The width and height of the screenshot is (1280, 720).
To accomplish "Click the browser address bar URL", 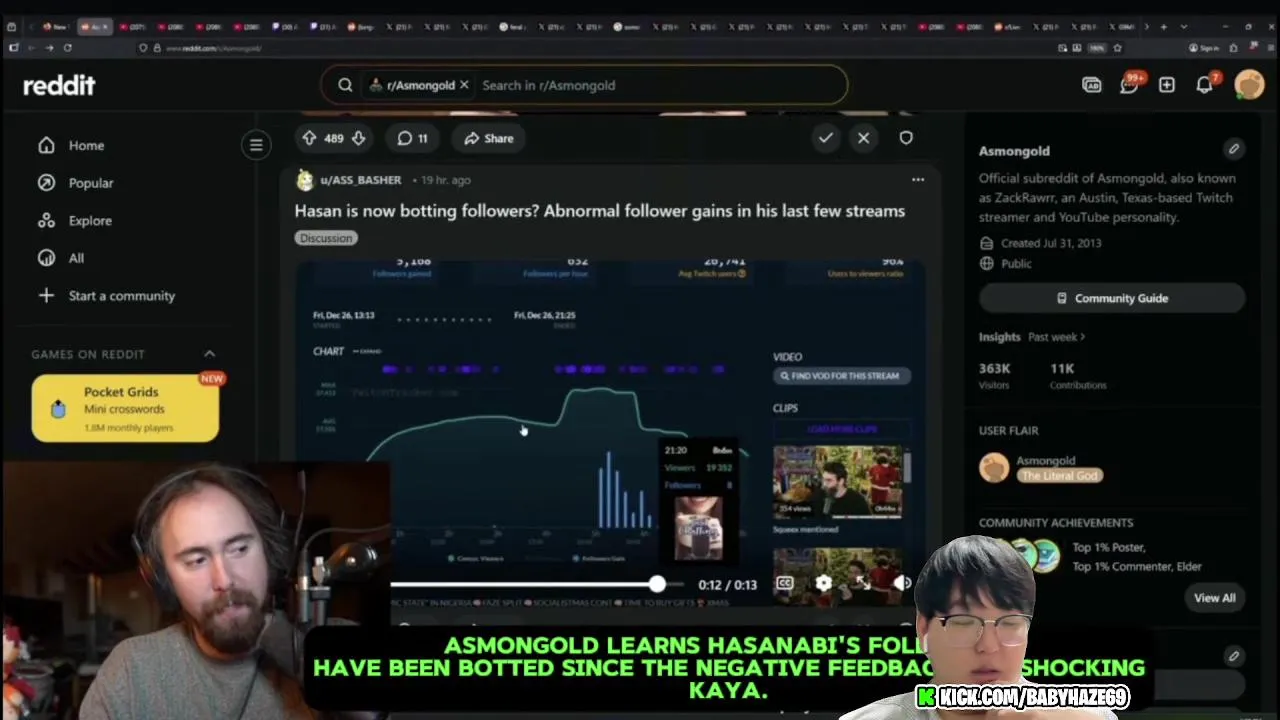I will pyautogui.click(x=214, y=48).
